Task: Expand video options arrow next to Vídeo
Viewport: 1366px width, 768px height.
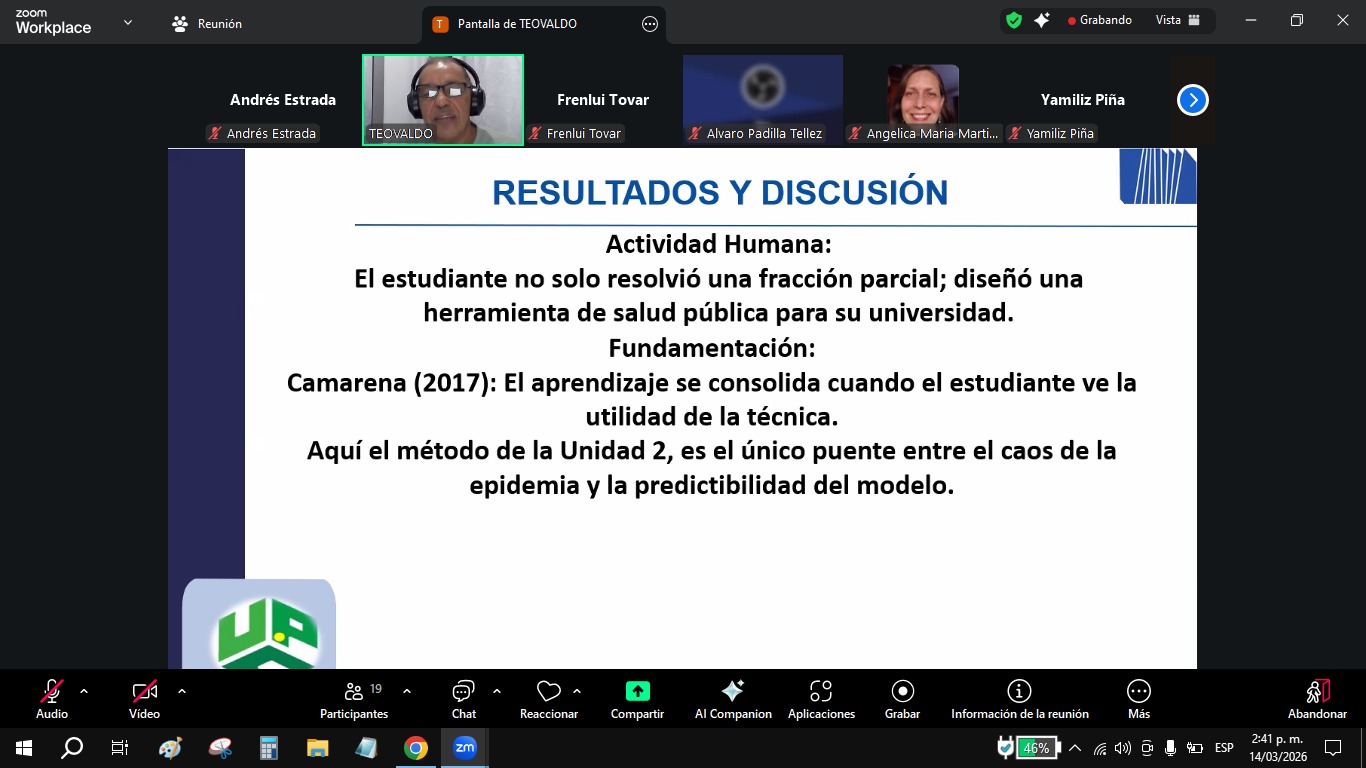Action: click(181, 691)
